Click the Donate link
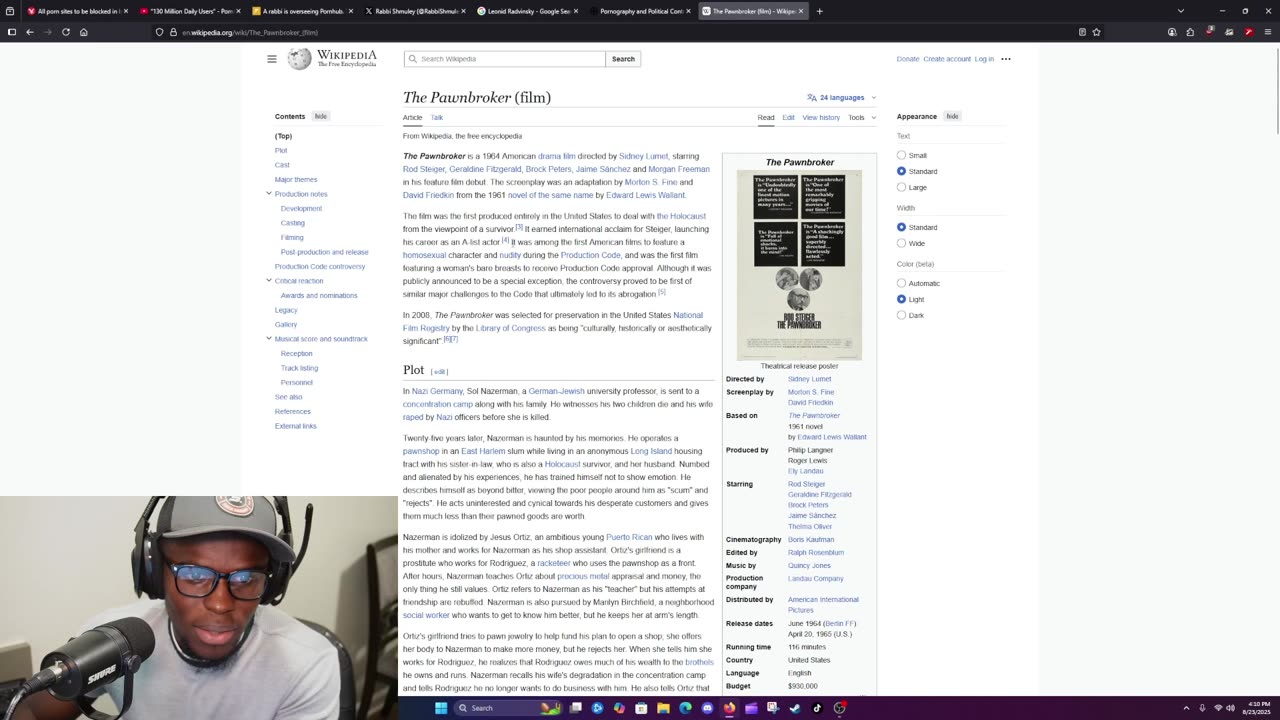Image resolution: width=1280 pixels, height=720 pixels. (908, 59)
